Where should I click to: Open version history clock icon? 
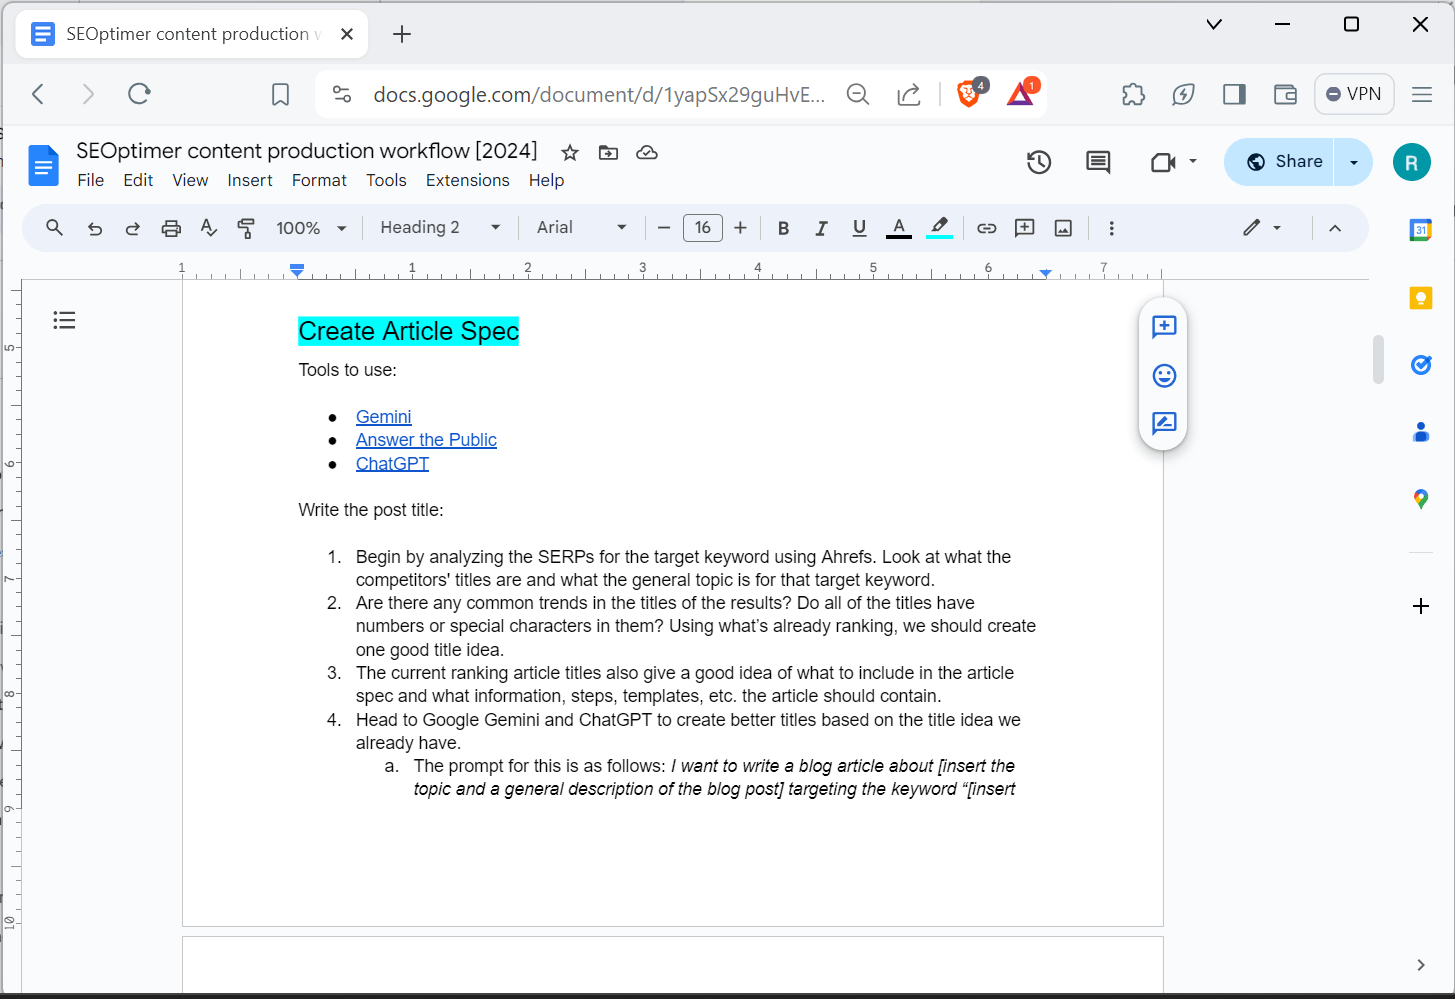pos(1039,162)
